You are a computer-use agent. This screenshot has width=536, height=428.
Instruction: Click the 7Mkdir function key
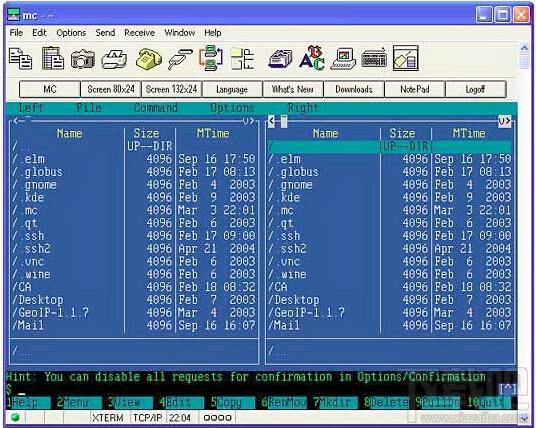coord(335,402)
